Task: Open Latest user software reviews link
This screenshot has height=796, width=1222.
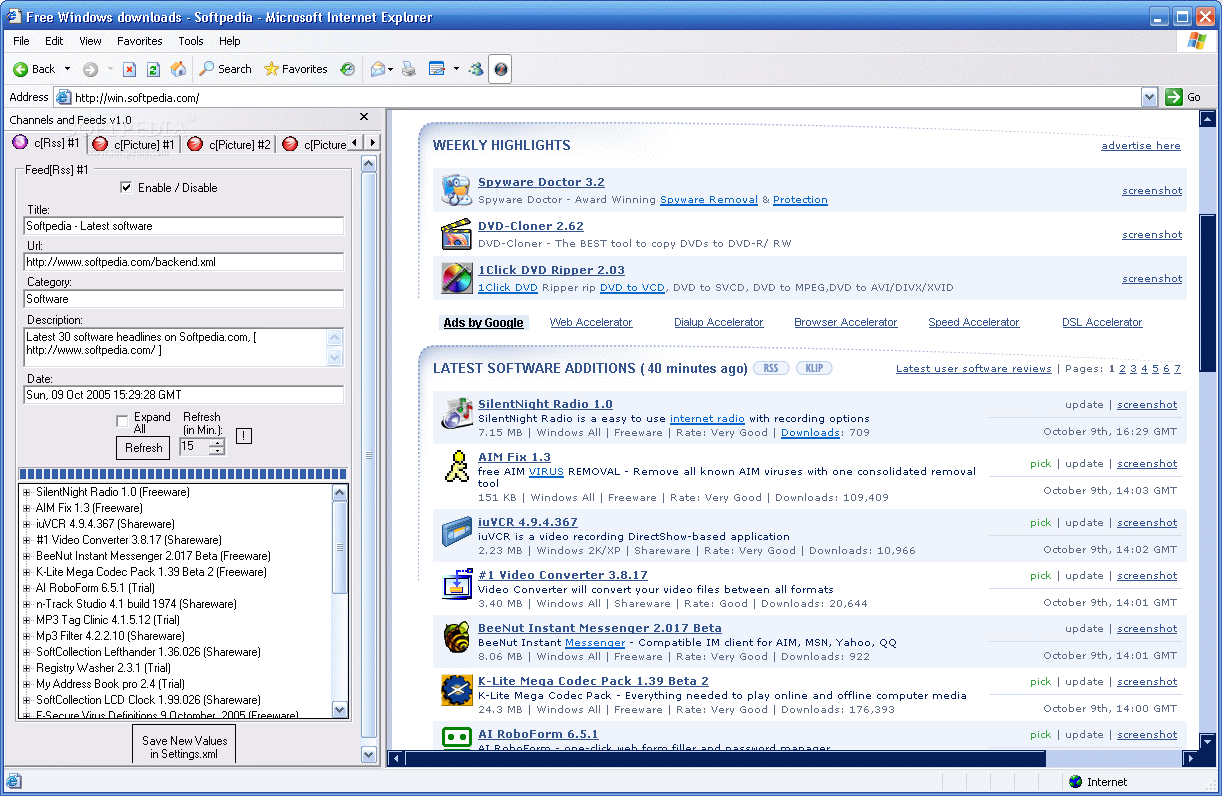Action: (973, 368)
